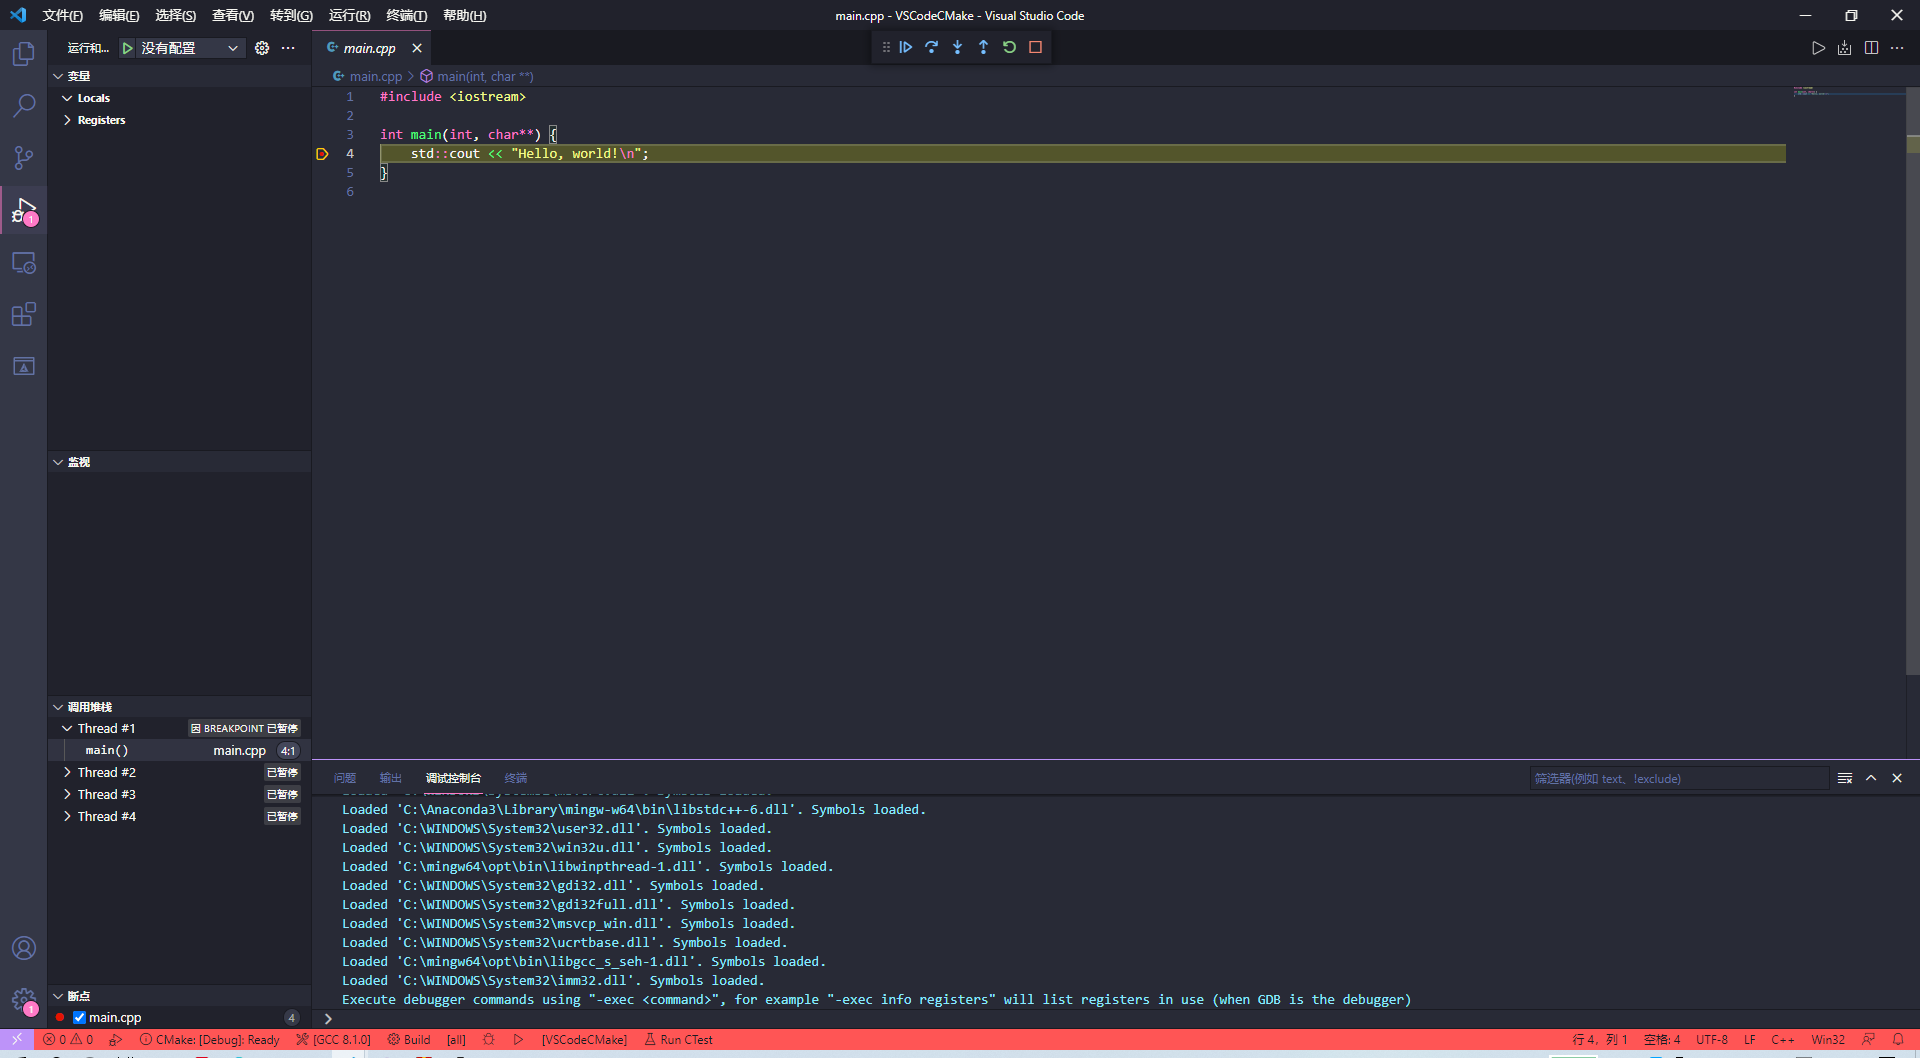The width and height of the screenshot is (1920, 1058).
Task: Click the Step Out debug icon
Action: [x=983, y=47]
